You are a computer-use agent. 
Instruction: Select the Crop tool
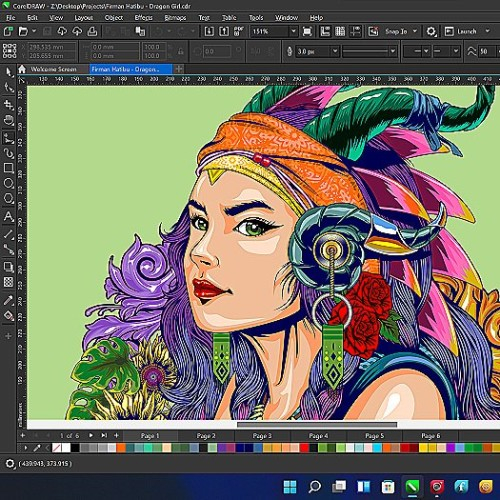pyautogui.click(x=9, y=105)
